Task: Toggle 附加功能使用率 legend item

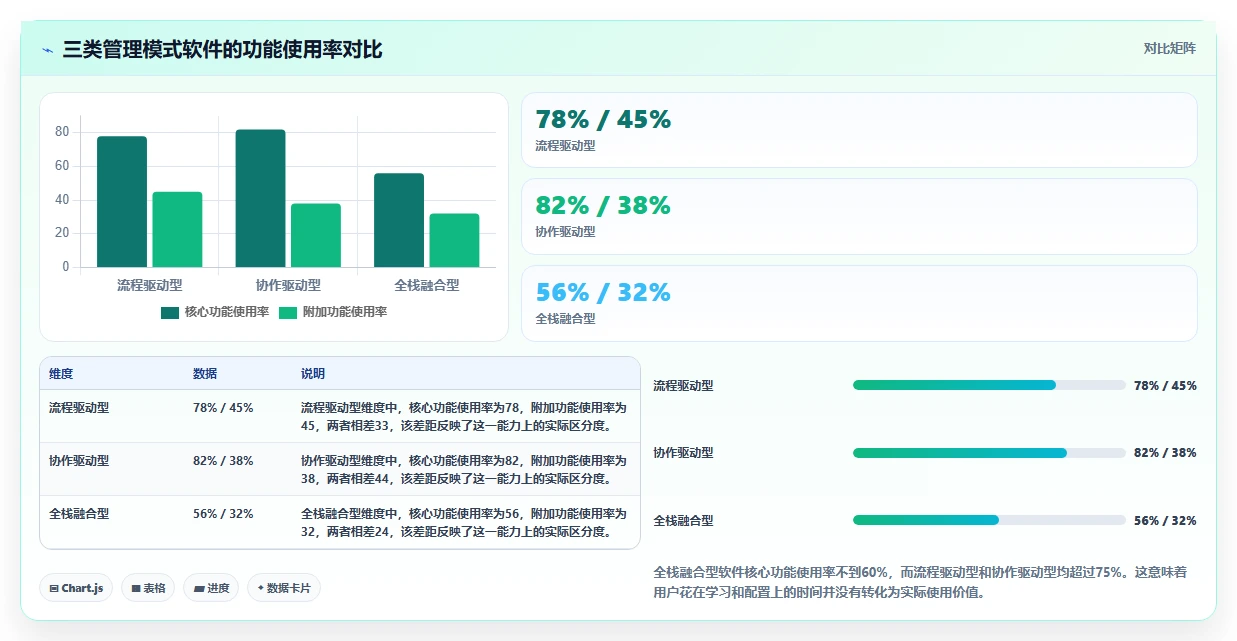Action: coord(332,312)
